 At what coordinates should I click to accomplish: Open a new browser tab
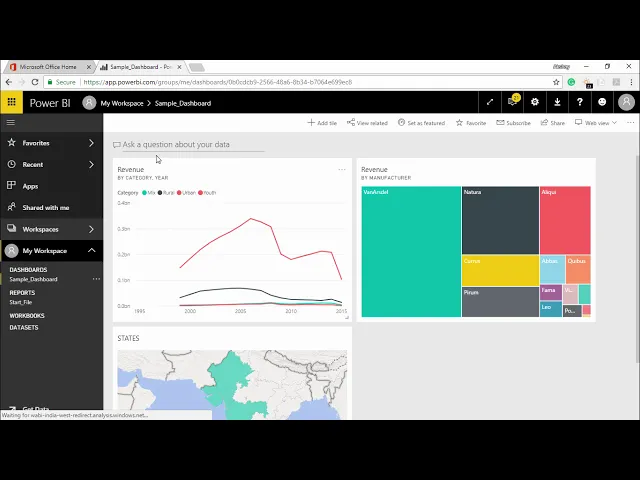[197, 67]
